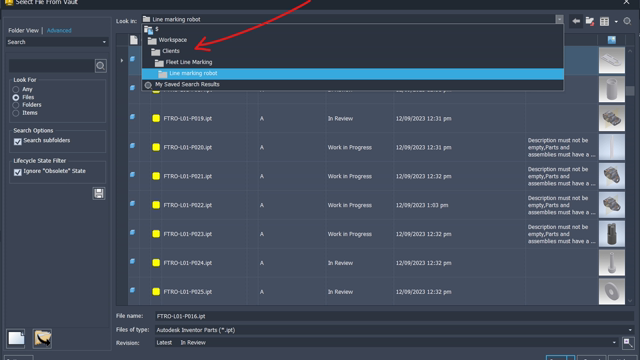
Task: Run search with the magnifier button
Action: click(x=100, y=66)
